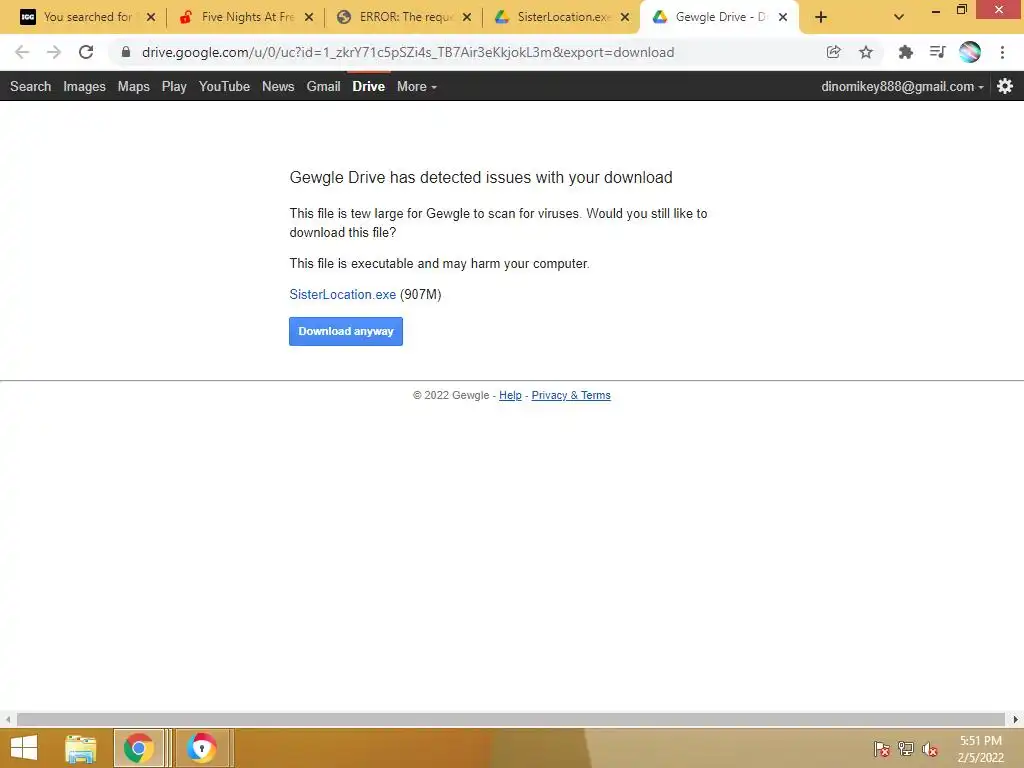
Task: Close the ERROR tab
Action: [467, 17]
